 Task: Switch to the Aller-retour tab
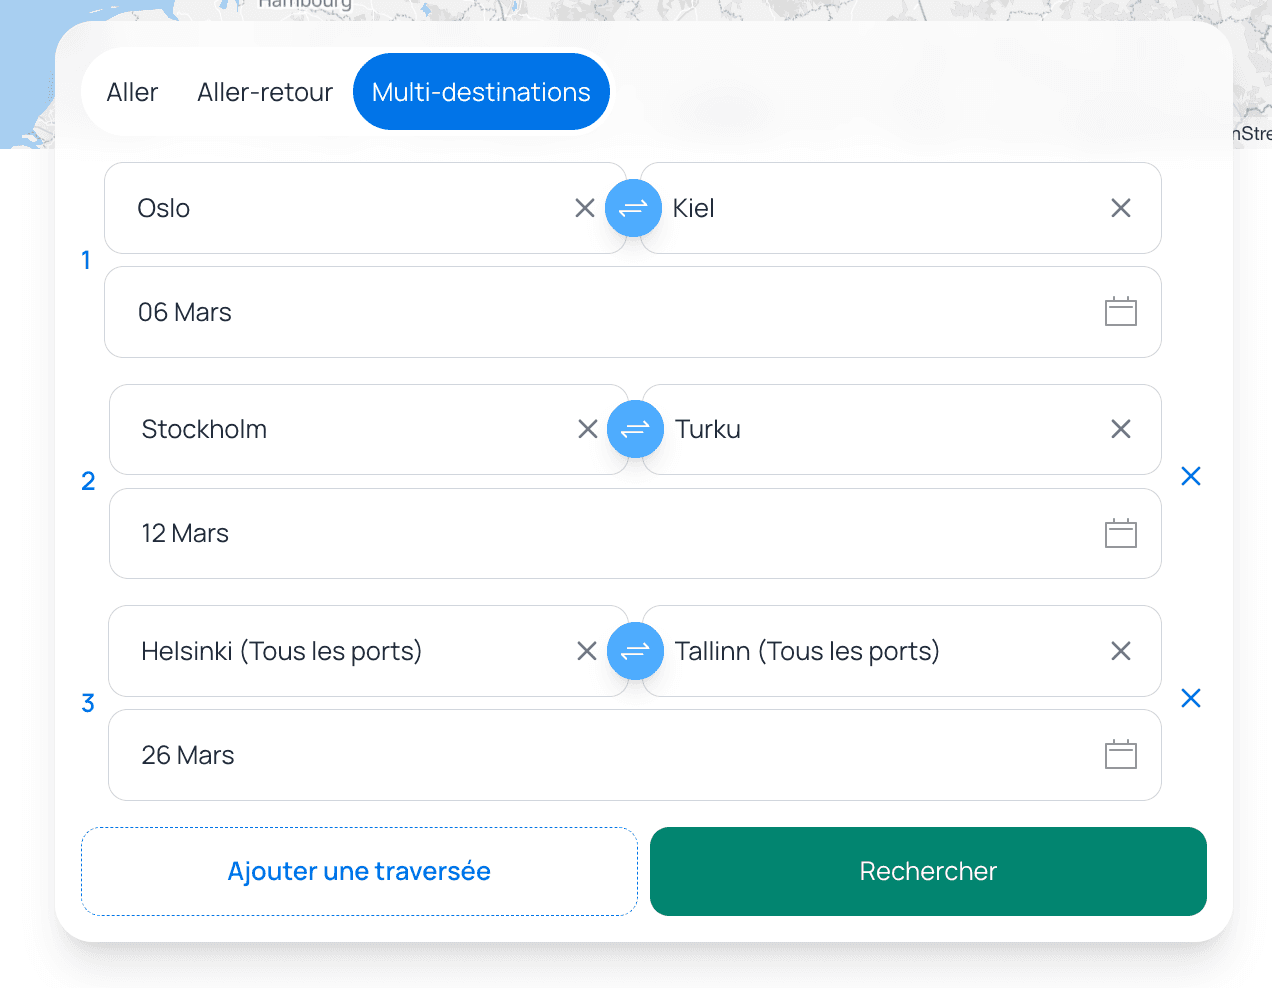(x=265, y=92)
